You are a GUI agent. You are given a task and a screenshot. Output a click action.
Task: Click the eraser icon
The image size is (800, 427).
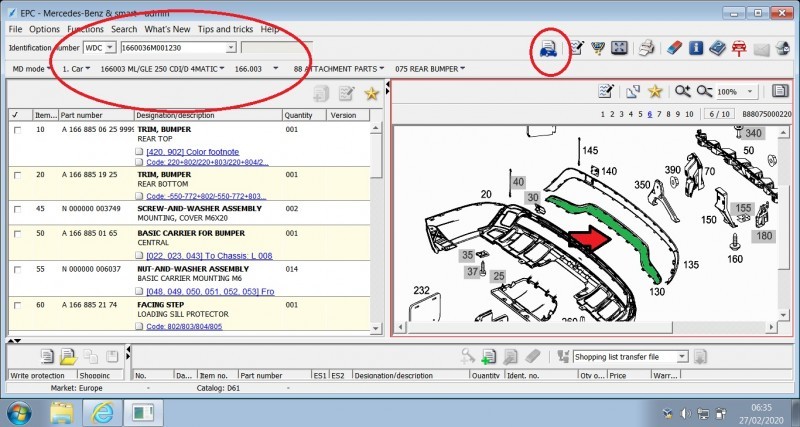tap(674, 48)
